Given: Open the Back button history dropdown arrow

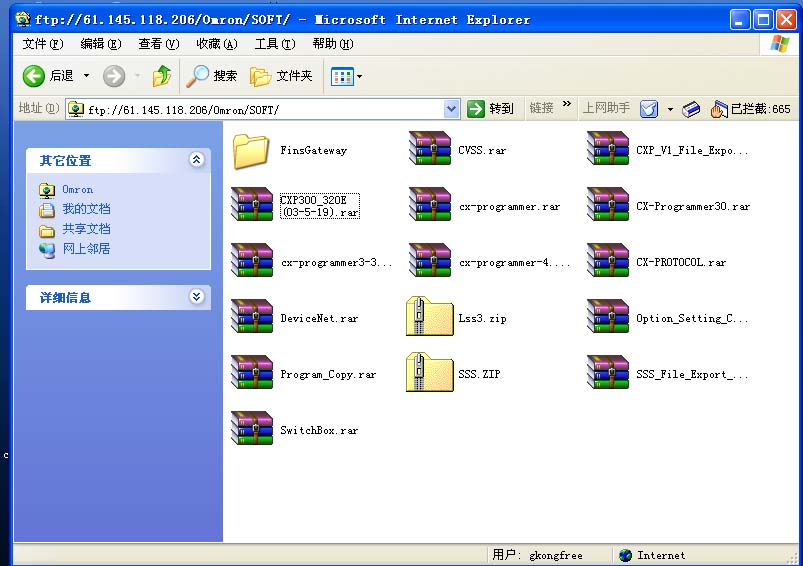Looking at the screenshot, I should (x=87, y=76).
